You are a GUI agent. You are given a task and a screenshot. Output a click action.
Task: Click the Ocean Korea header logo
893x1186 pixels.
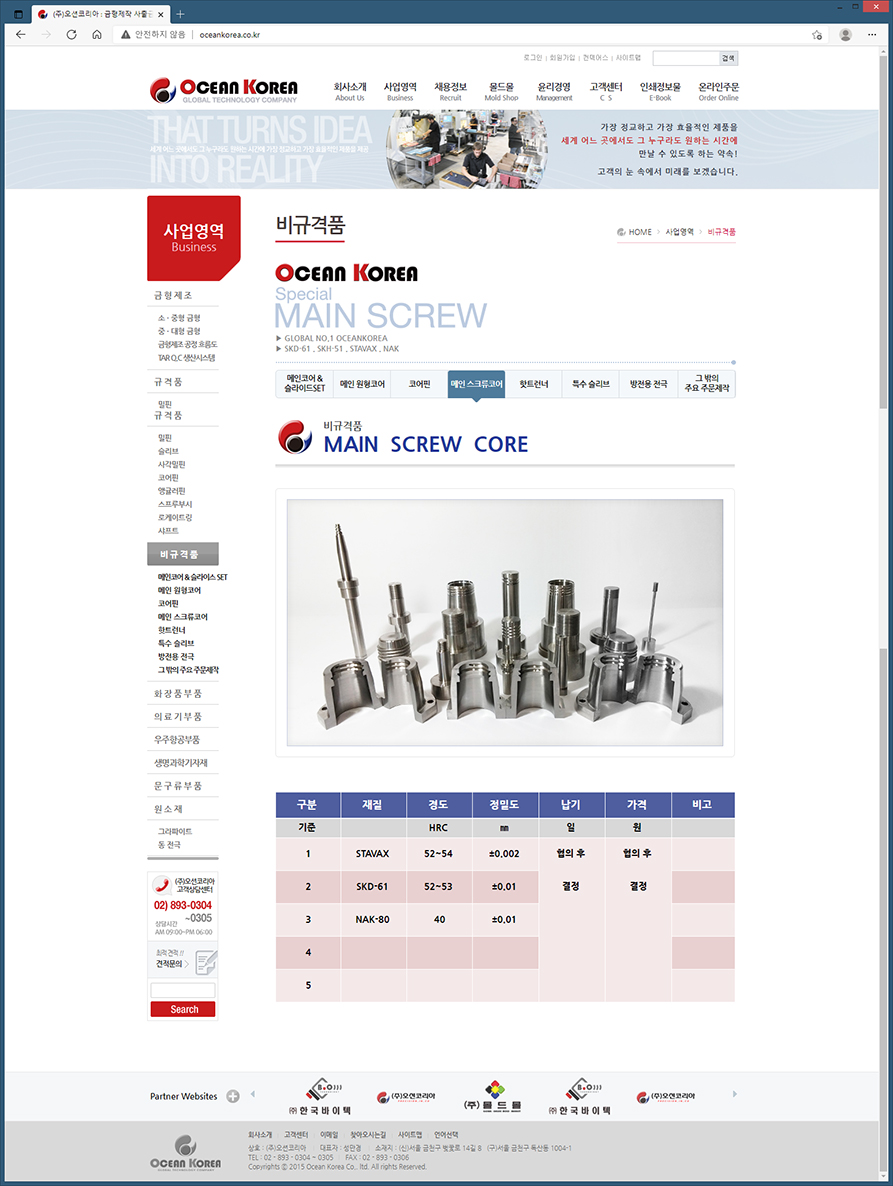click(223, 90)
